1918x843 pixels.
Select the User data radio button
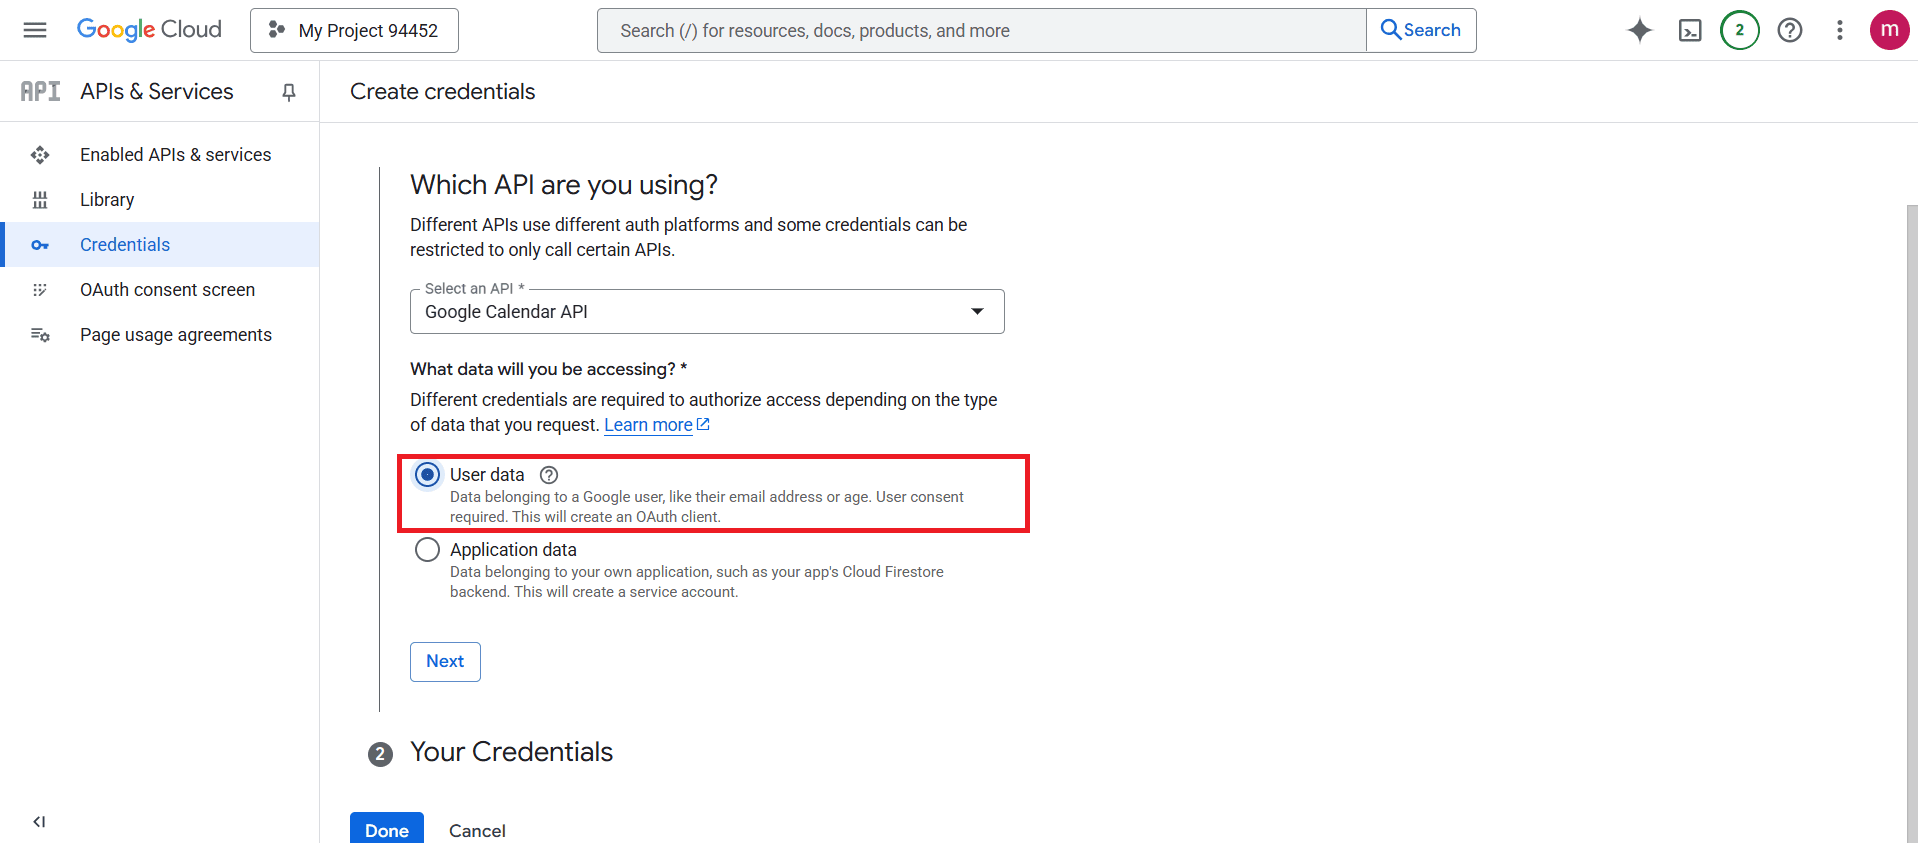[x=427, y=475]
